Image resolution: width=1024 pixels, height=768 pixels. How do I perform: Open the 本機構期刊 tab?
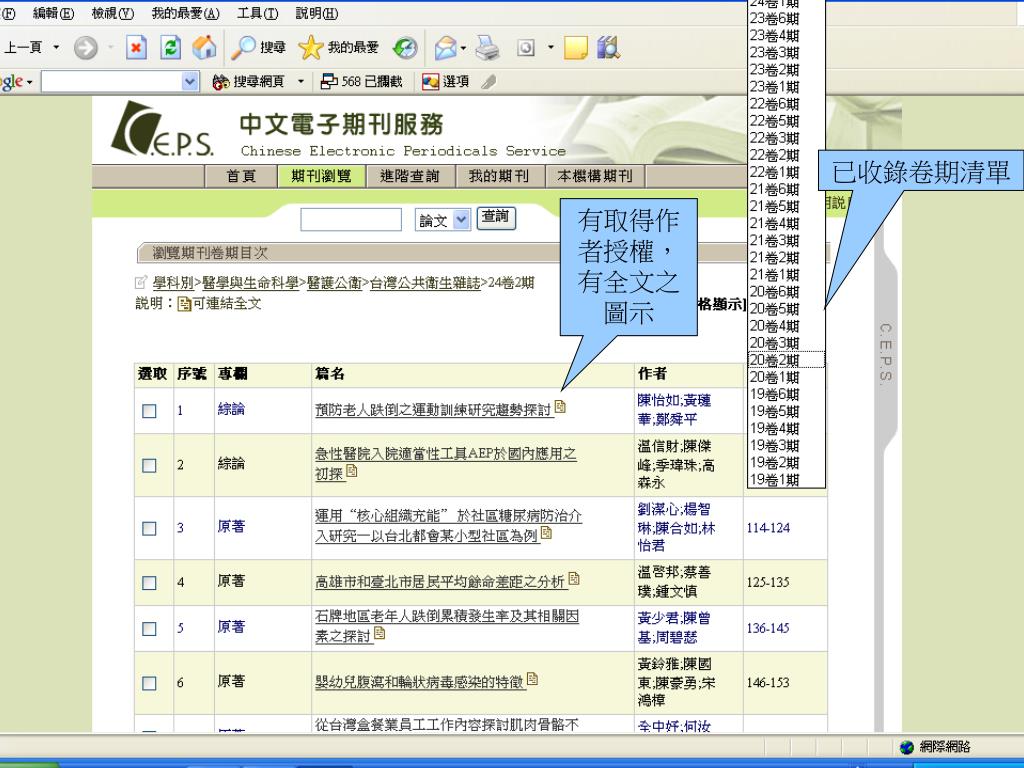(595, 176)
